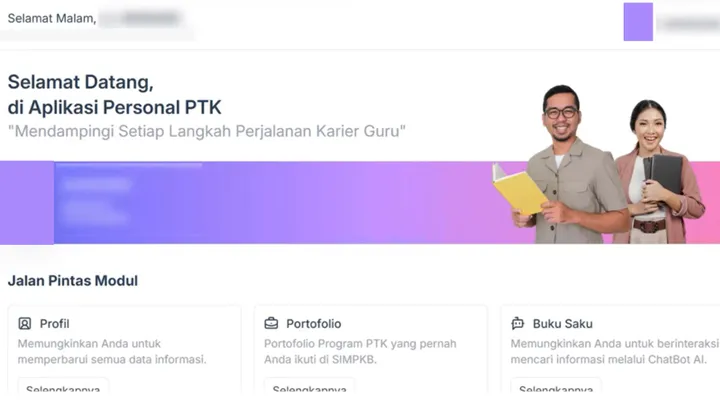720x411 pixels.
Task: Click Selengkapnya button under Buku Saku
Action: pos(556,386)
